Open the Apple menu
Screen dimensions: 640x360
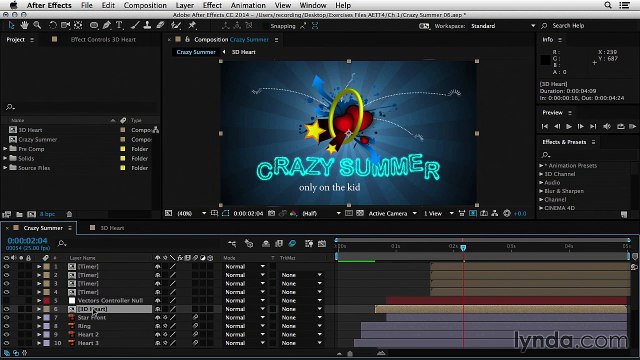13,5
